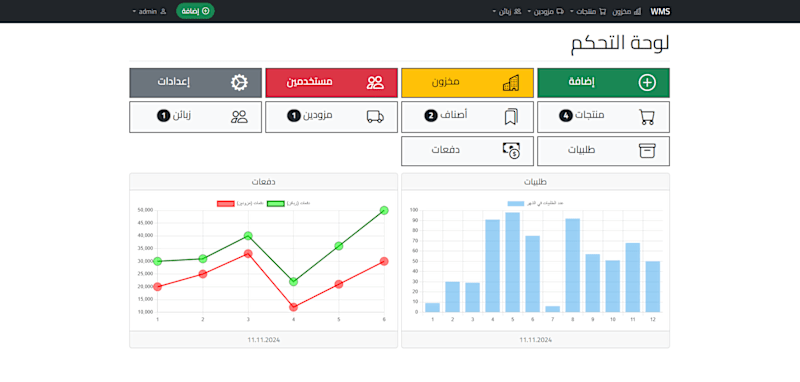Image resolution: width=800 pixels, height=382 pixels.
Task: Click the month 4 bar in the طلبيات chart
Action: 492,266
